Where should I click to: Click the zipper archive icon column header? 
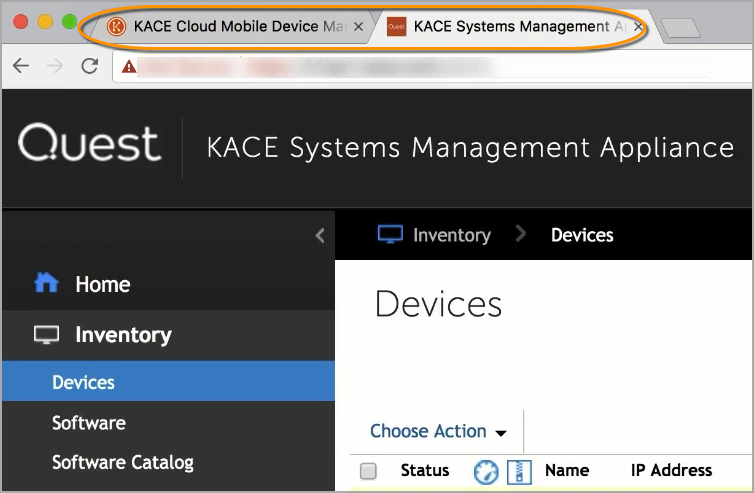click(x=519, y=471)
